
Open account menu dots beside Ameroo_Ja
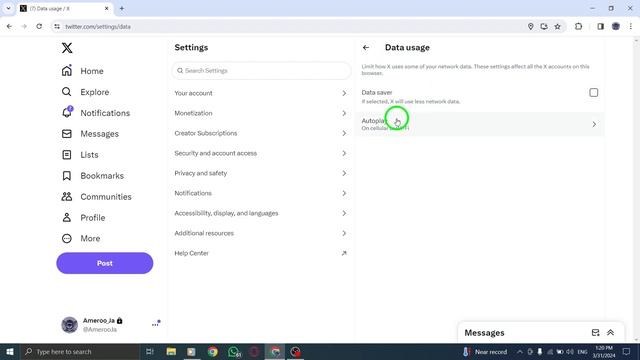tap(156, 324)
